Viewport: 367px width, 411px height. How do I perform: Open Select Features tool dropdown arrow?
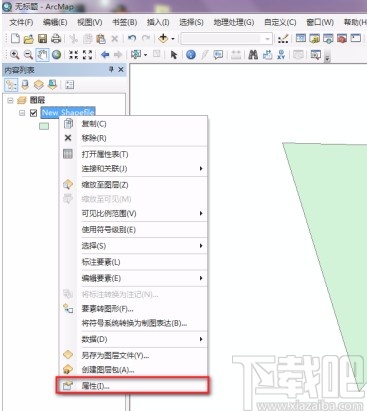coord(146,55)
